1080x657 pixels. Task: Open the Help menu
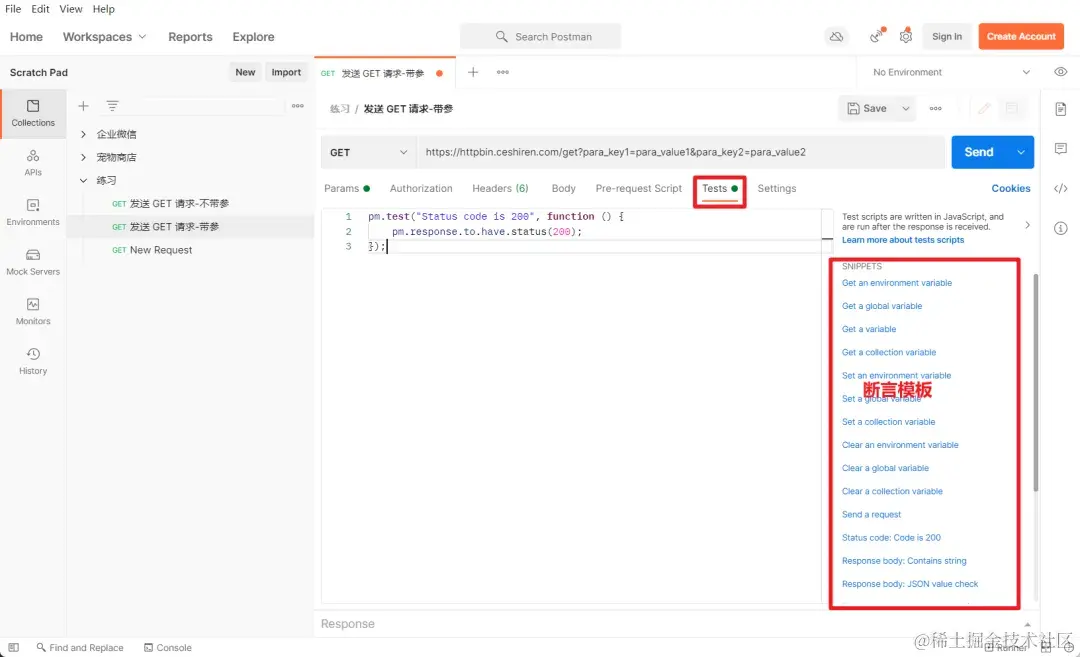[x=104, y=9]
